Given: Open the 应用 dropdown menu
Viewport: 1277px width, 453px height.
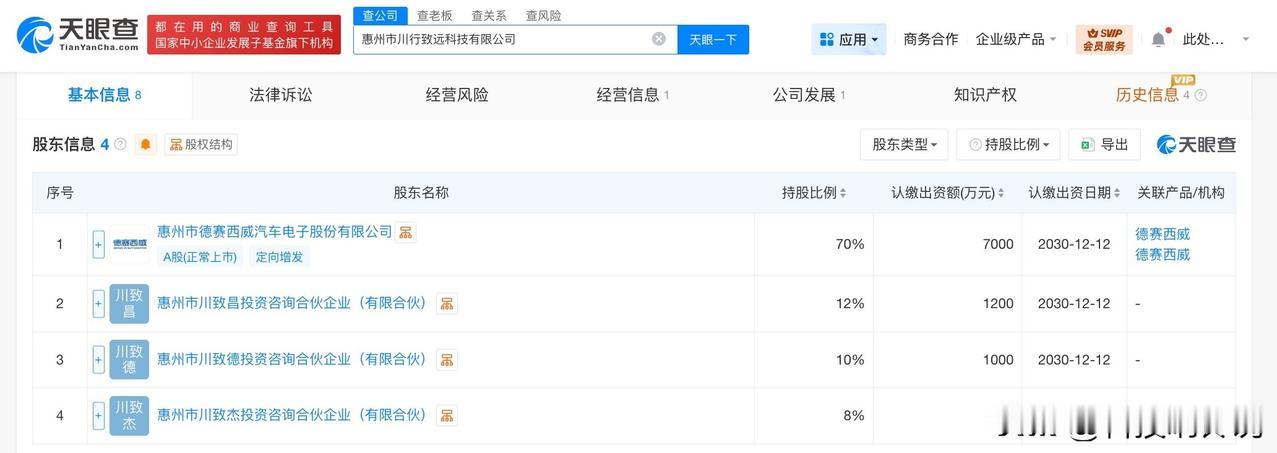Looking at the screenshot, I should pos(848,39).
